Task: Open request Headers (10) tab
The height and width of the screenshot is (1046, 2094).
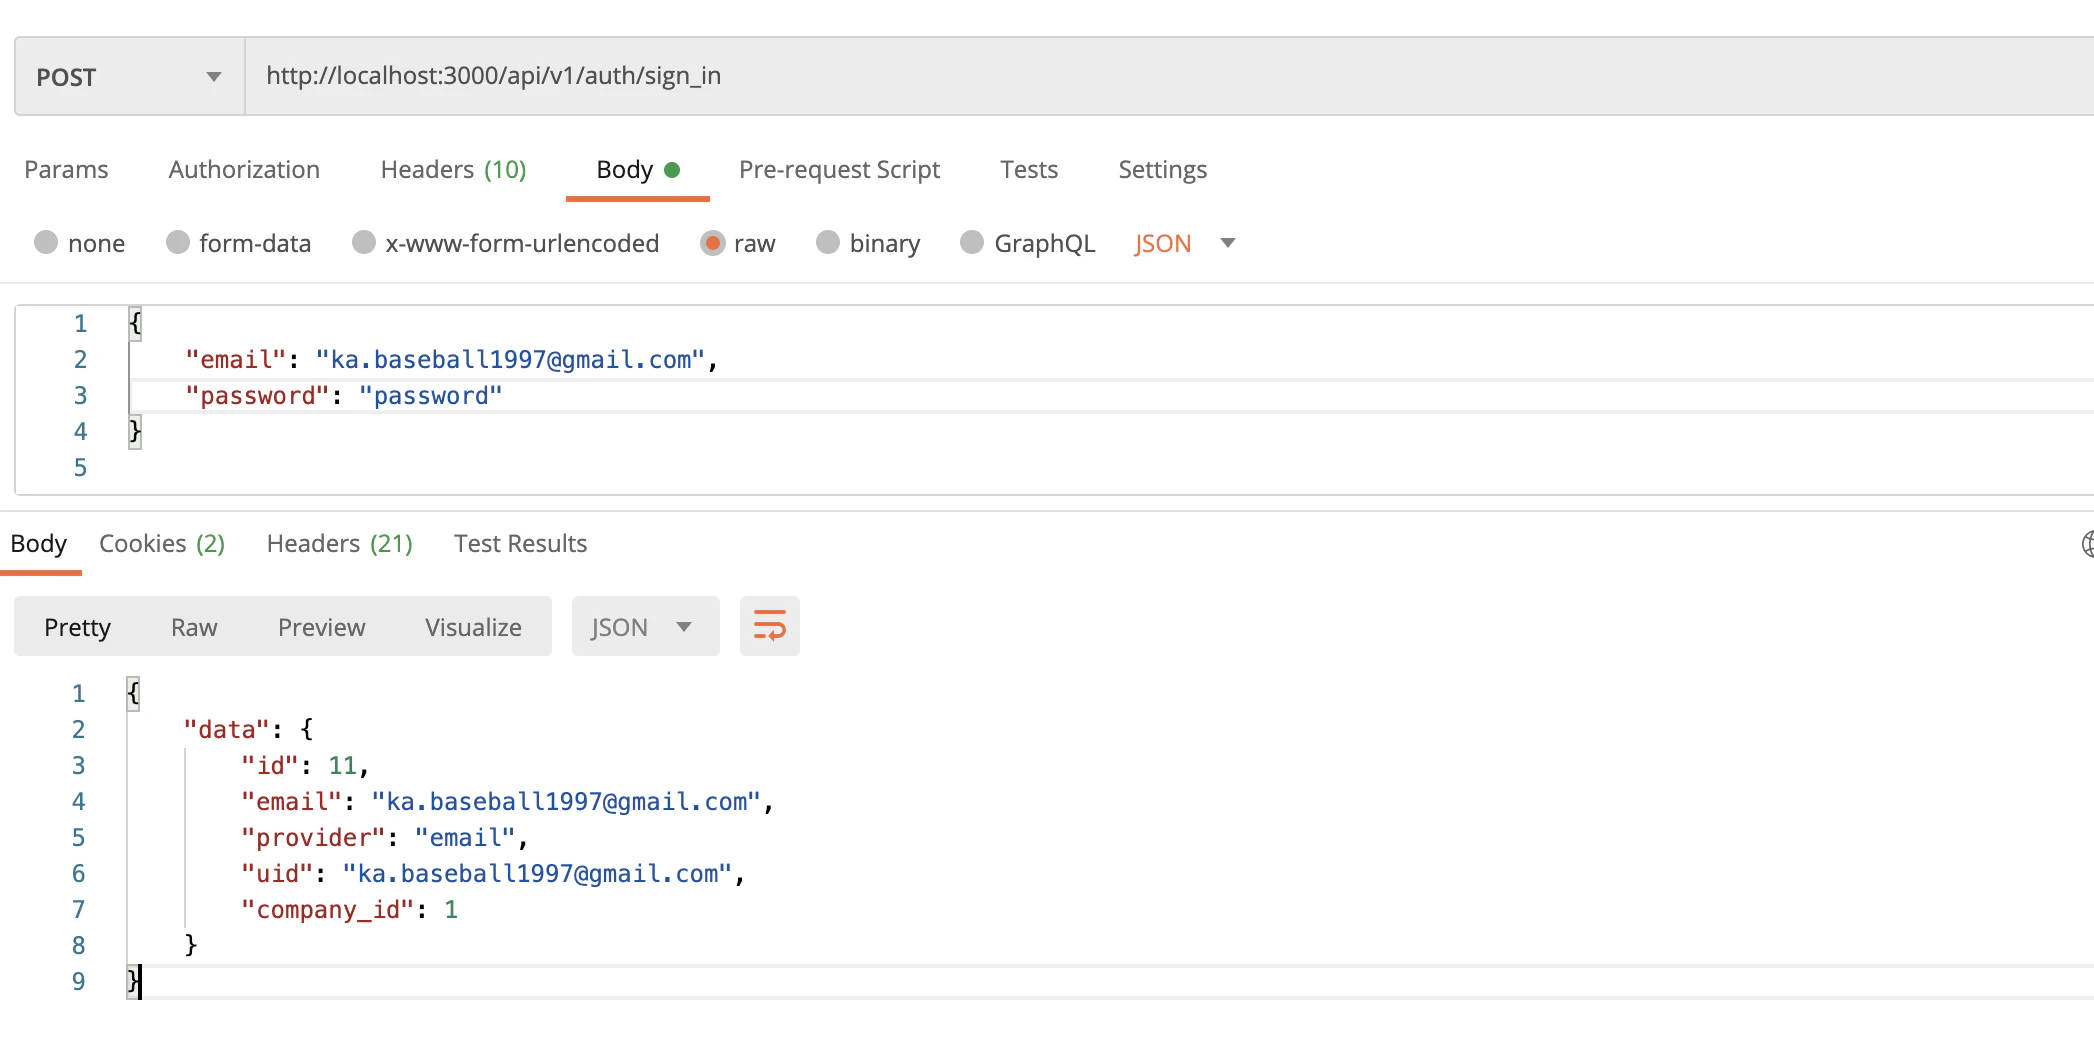Action: tap(453, 169)
